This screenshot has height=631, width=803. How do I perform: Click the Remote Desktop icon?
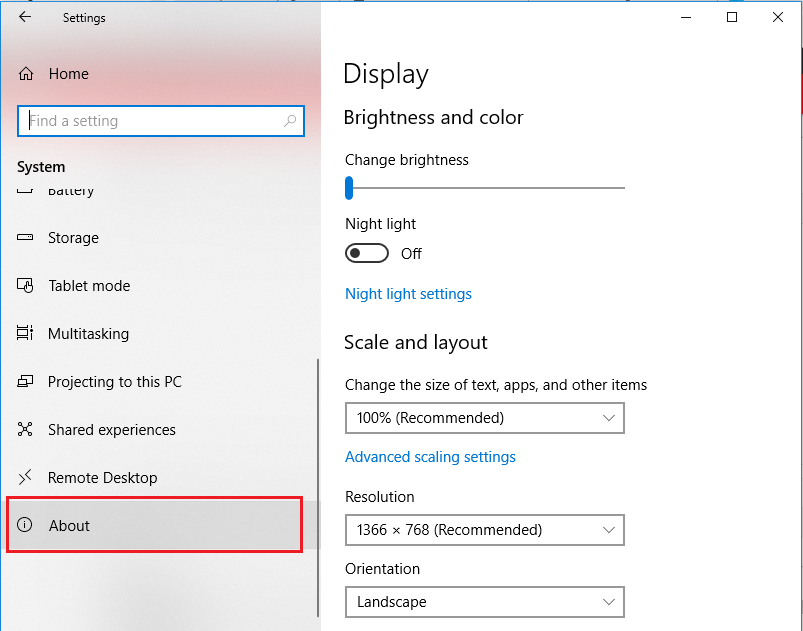(x=26, y=478)
